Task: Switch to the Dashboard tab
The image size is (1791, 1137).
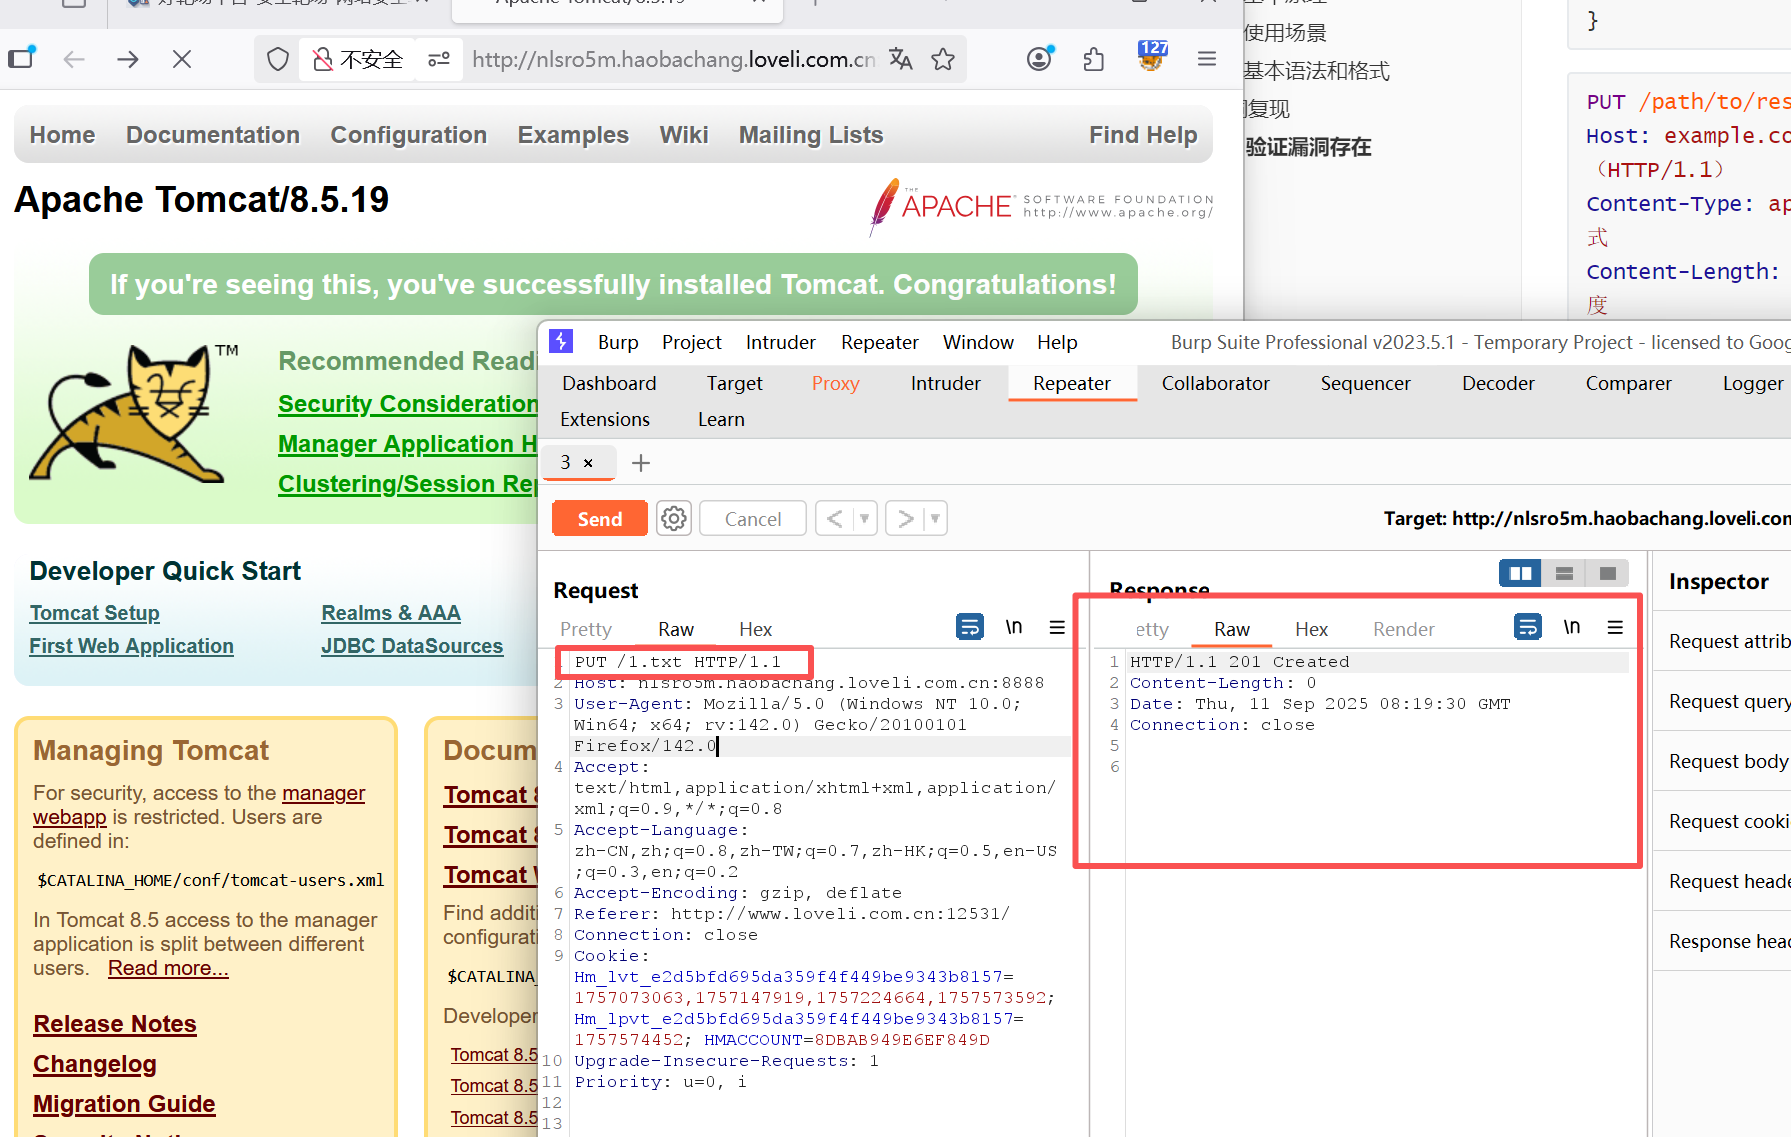Action: (609, 383)
